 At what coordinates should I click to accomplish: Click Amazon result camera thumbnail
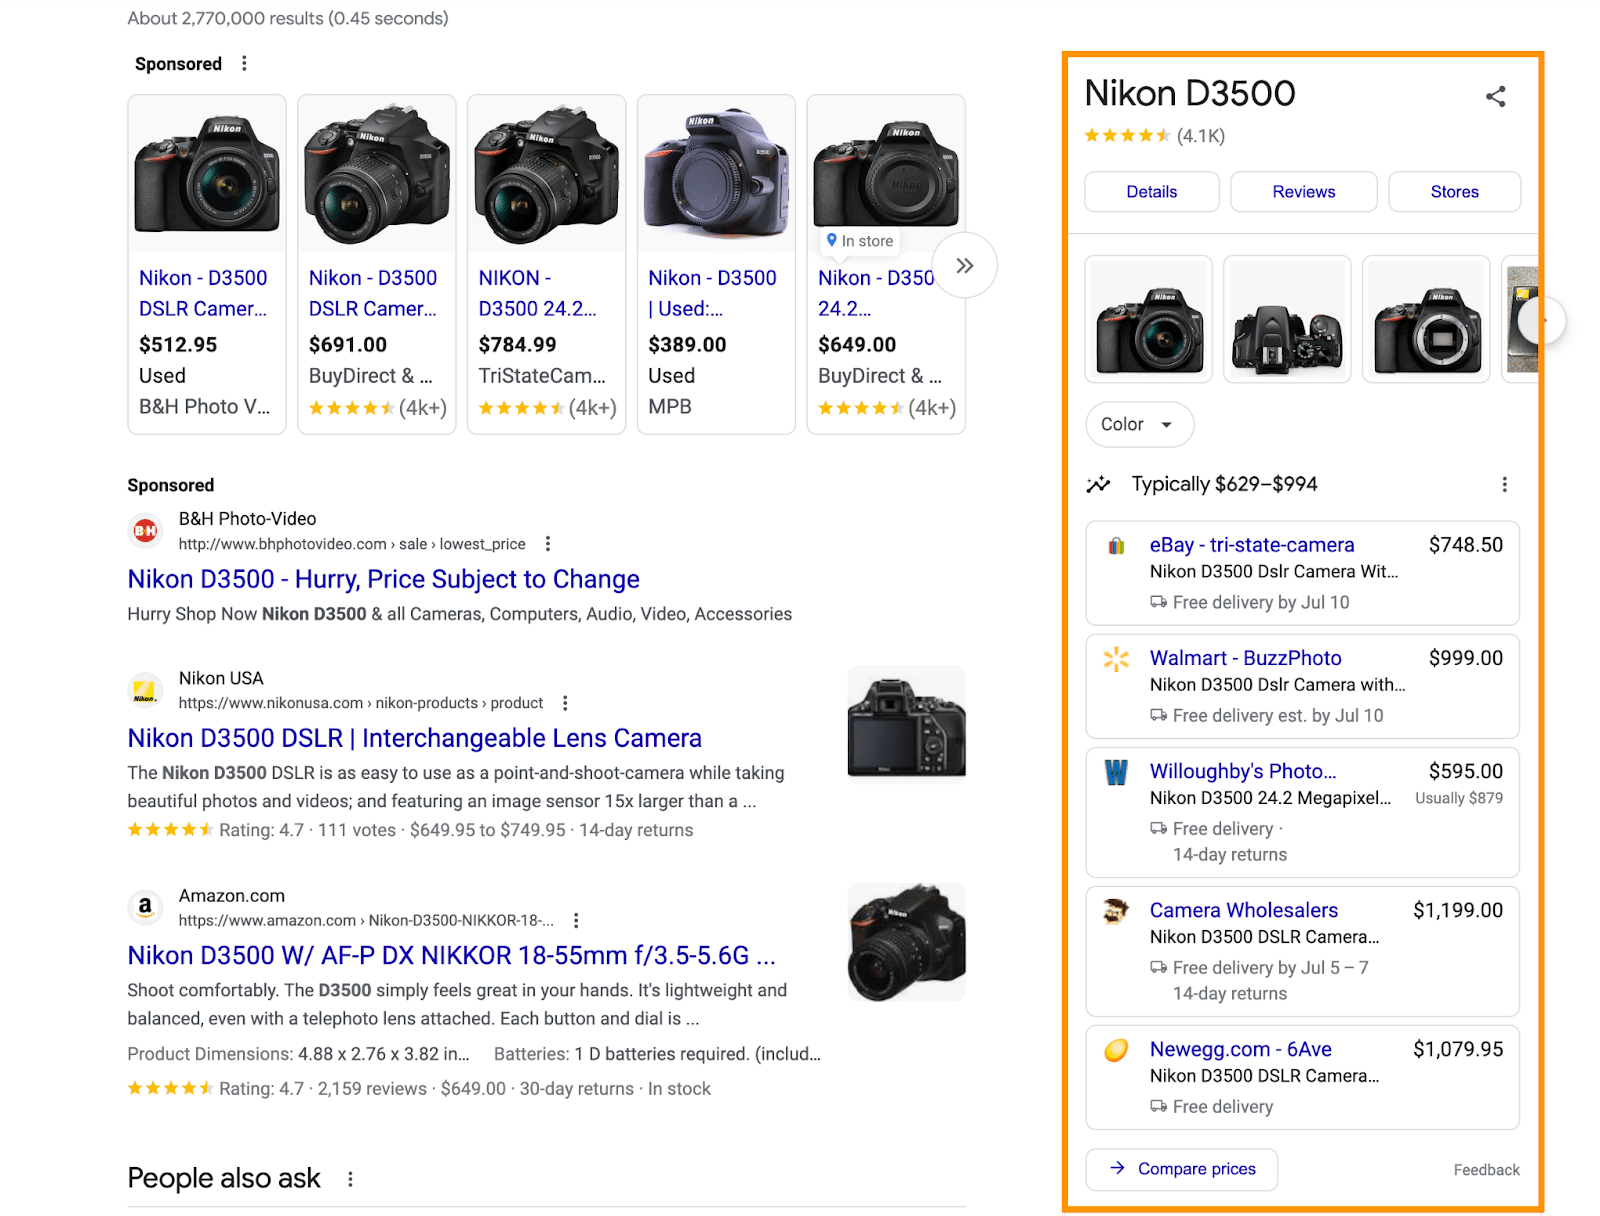pyautogui.click(x=907, y=942)
